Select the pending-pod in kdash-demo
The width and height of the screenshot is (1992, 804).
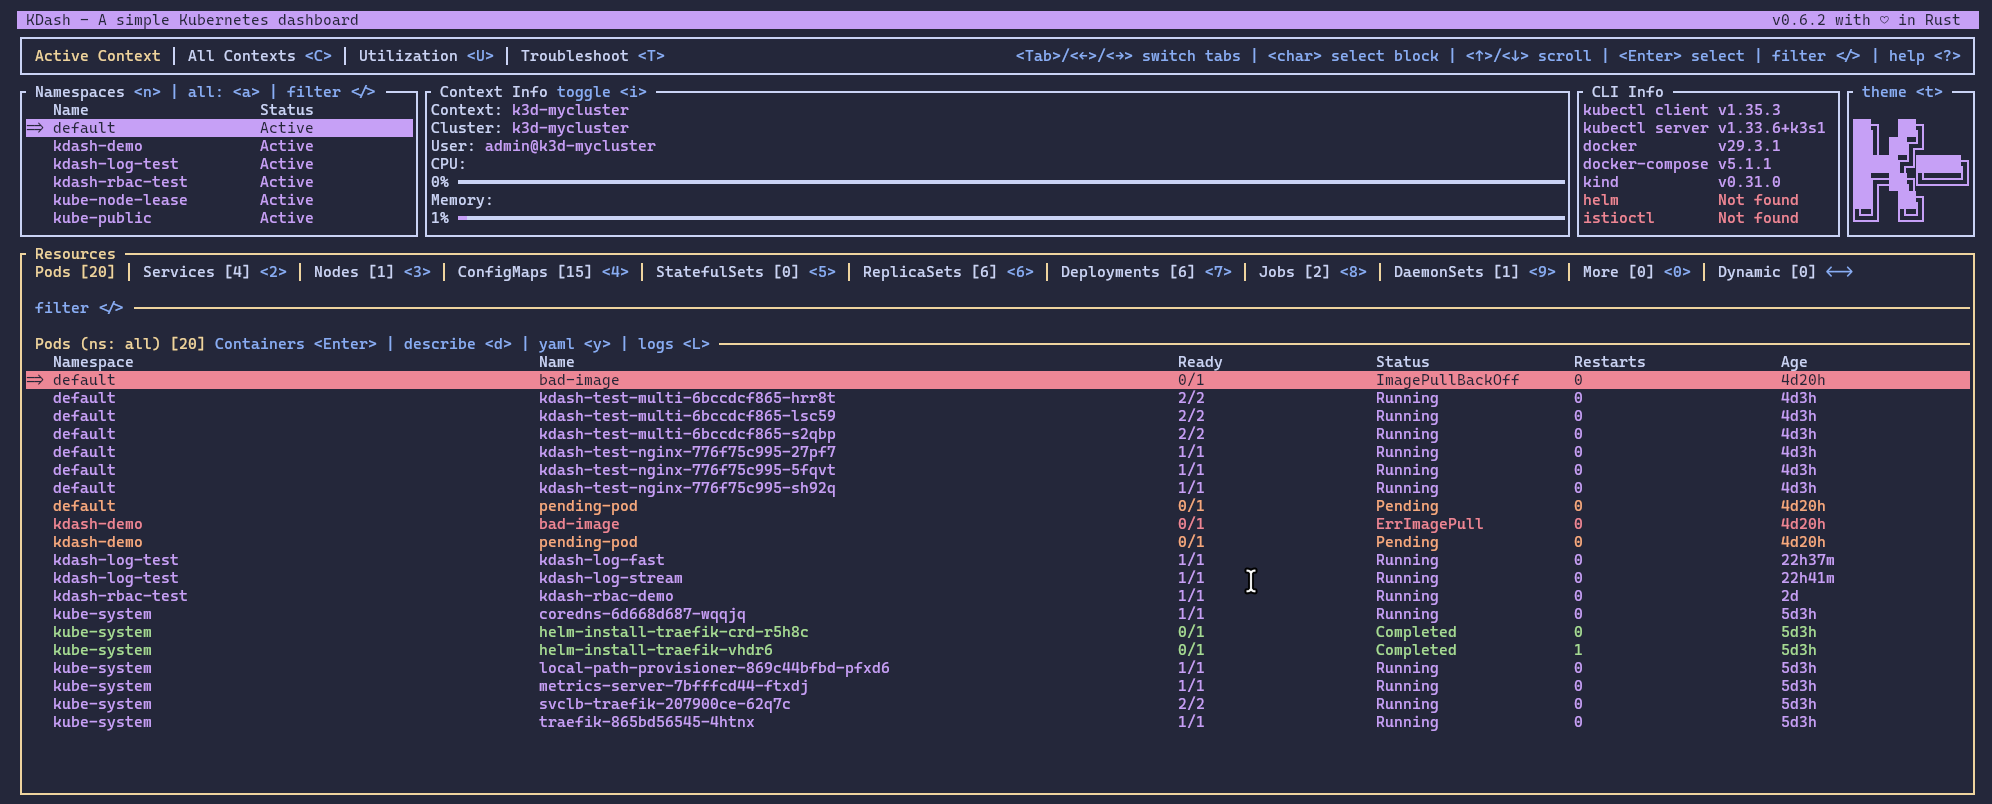click(x=998, y=542)
